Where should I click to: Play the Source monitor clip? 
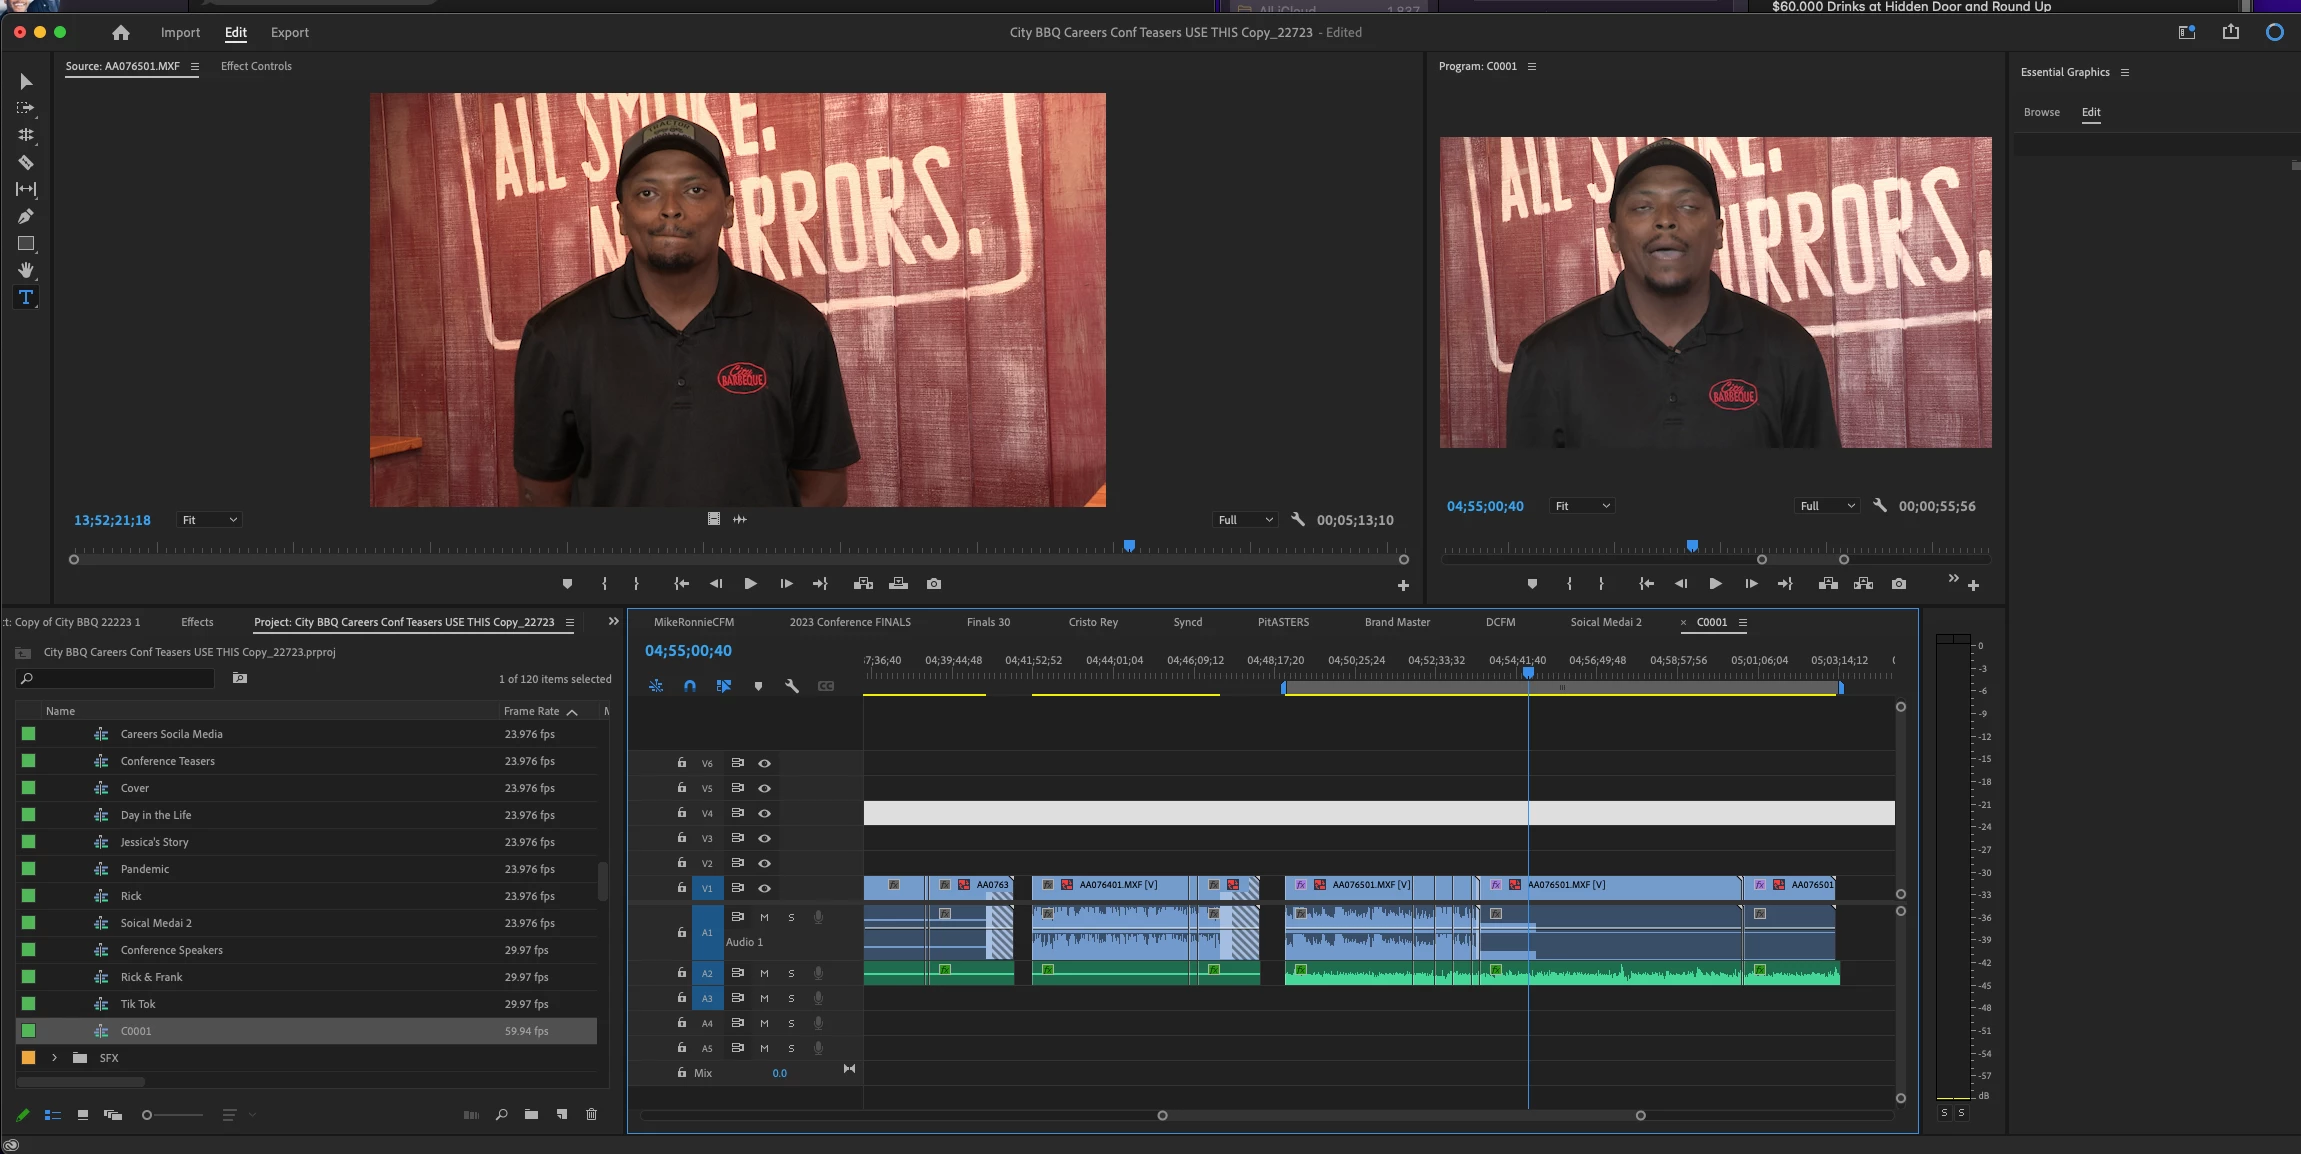point(750,584)
